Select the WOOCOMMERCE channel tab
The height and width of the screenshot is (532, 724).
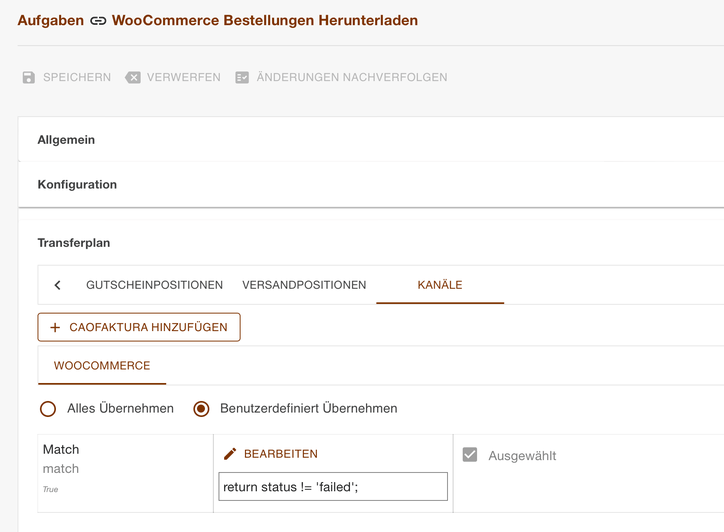pyautogui.click(x=102, y=366)
